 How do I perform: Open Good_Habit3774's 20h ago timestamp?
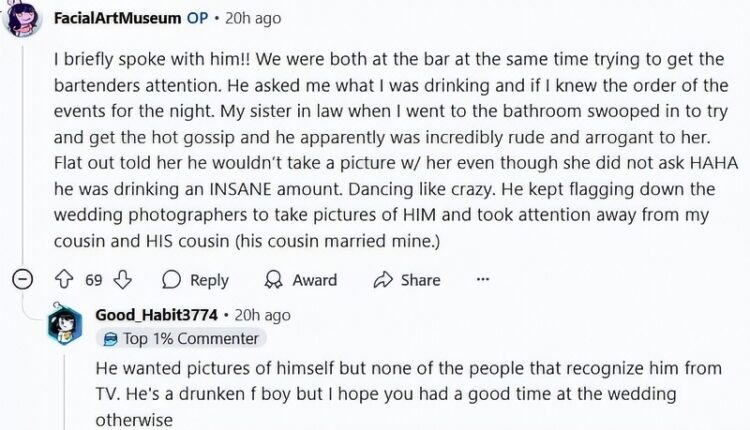coord(263,315)
